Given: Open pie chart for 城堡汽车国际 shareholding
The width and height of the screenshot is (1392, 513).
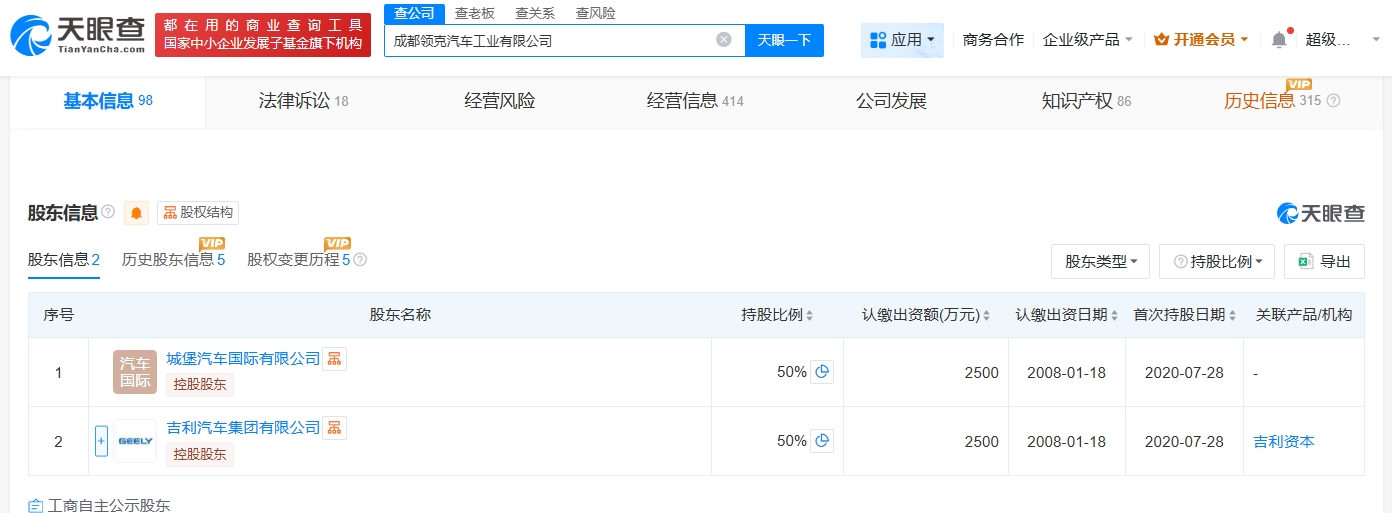Looking at the screenshot, I should pos(822,372).
